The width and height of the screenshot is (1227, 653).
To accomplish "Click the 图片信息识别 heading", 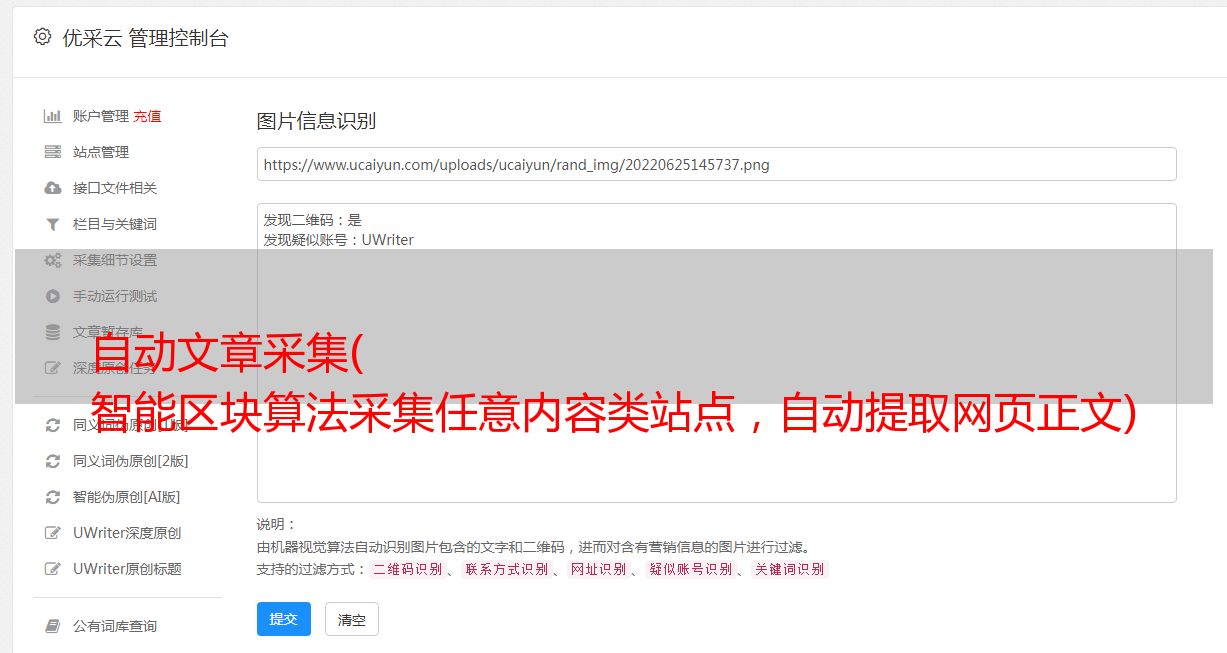I will (316, 121).
